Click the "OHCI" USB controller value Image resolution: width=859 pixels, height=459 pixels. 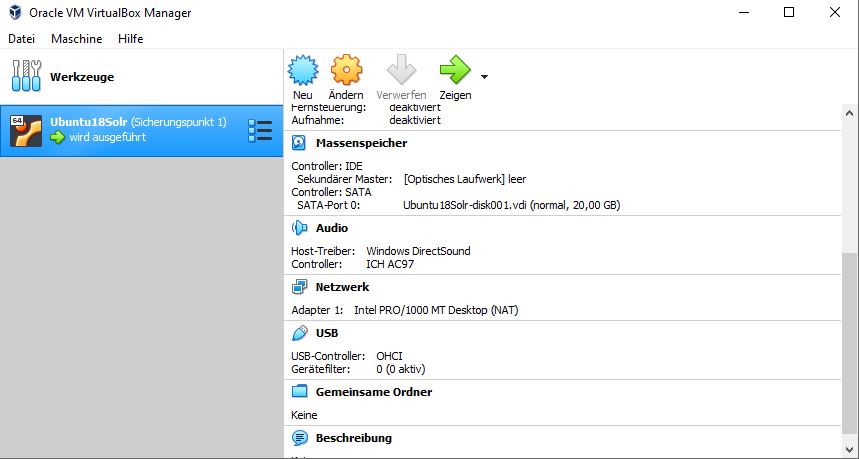(x=390, y=356)
